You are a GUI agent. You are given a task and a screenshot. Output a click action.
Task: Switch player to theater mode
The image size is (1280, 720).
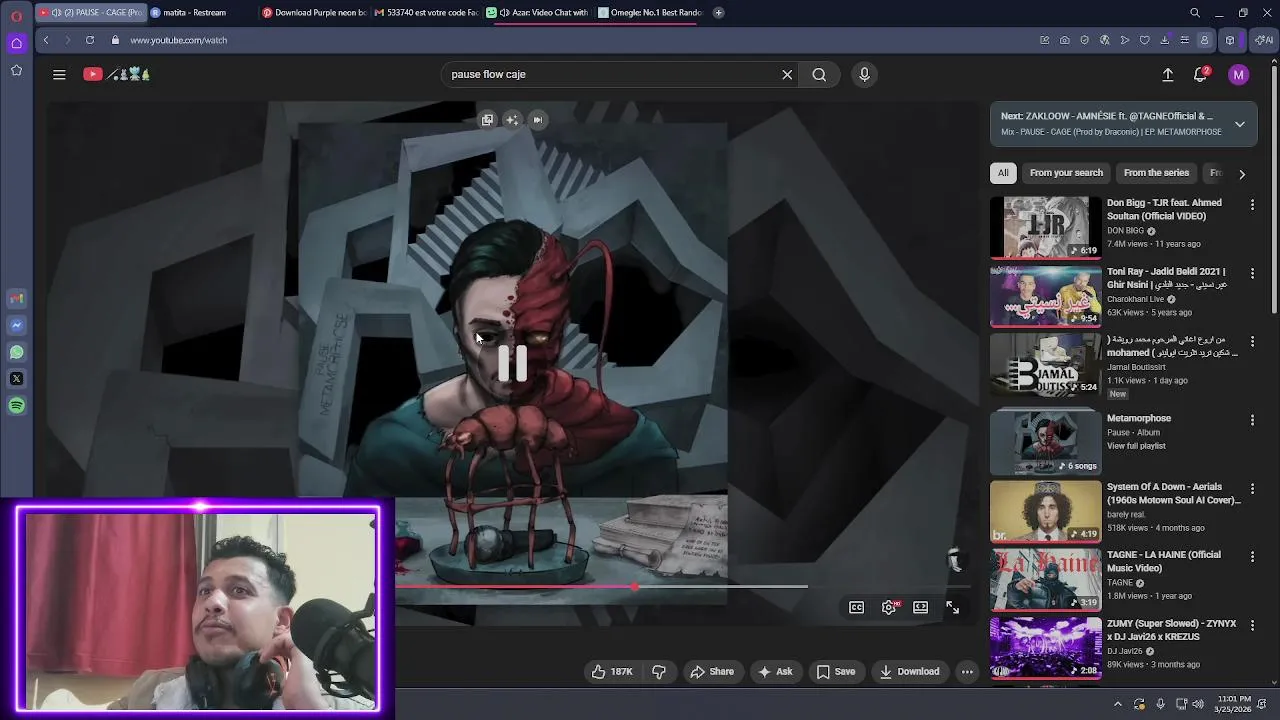tap(921, 607)
